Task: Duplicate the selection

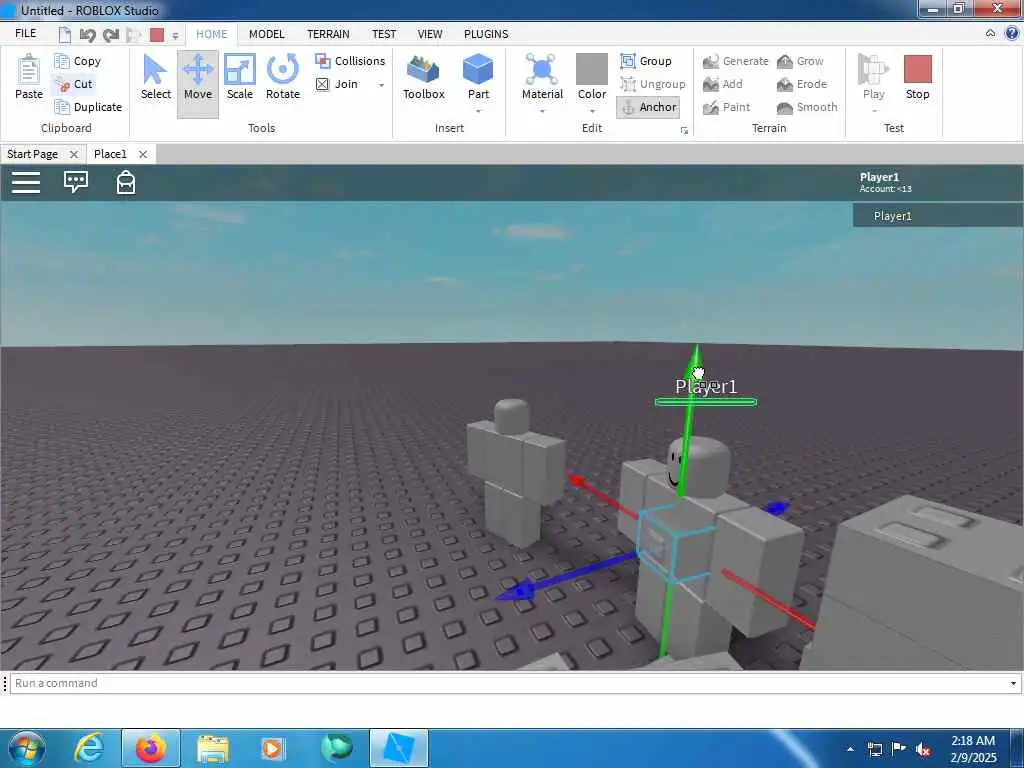Action: pos(89,107)
